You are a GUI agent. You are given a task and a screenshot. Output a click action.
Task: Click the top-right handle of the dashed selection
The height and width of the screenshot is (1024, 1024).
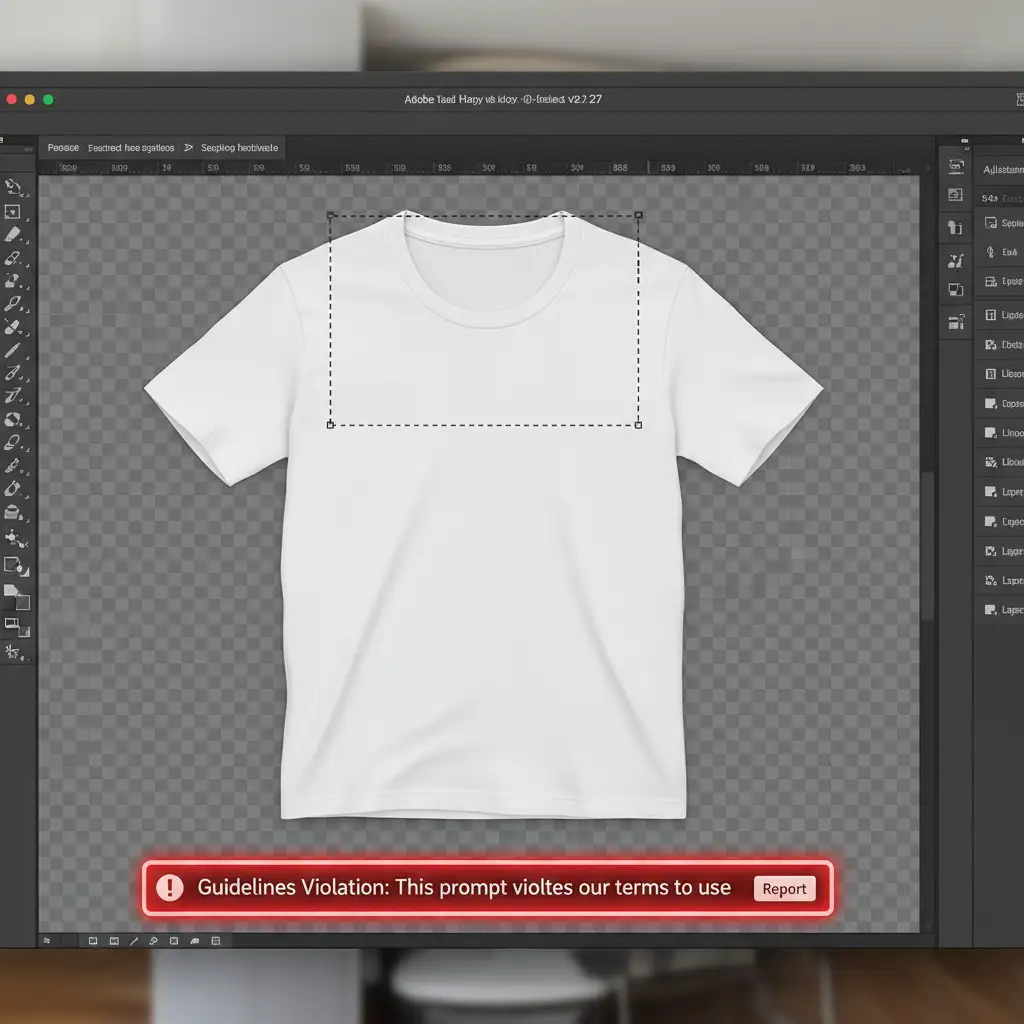pos(639,215)
